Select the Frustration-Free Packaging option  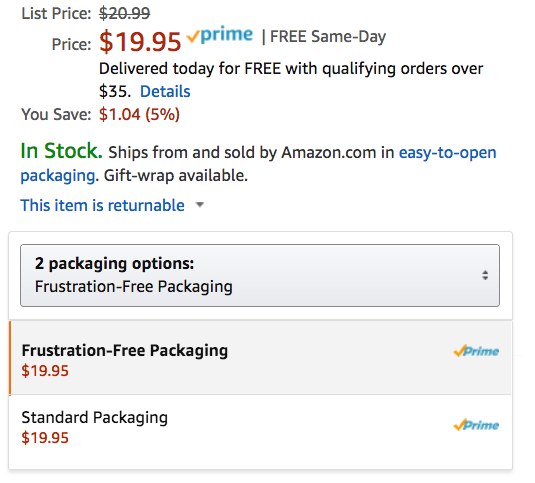[260, 358]
